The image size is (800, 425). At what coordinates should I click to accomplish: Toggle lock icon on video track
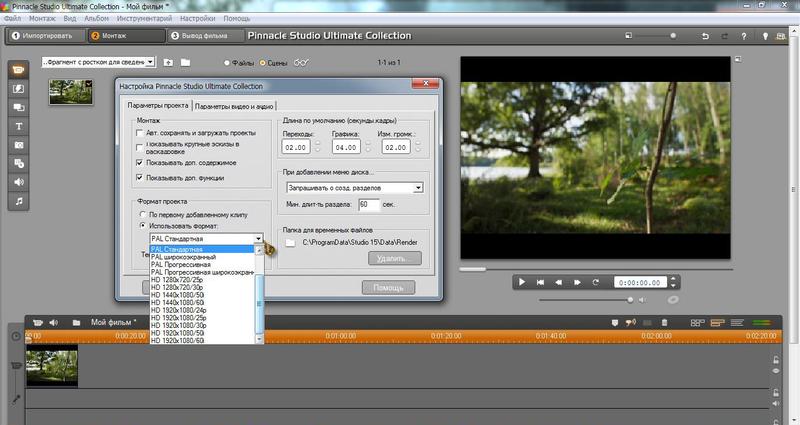[x=776, y=360]
